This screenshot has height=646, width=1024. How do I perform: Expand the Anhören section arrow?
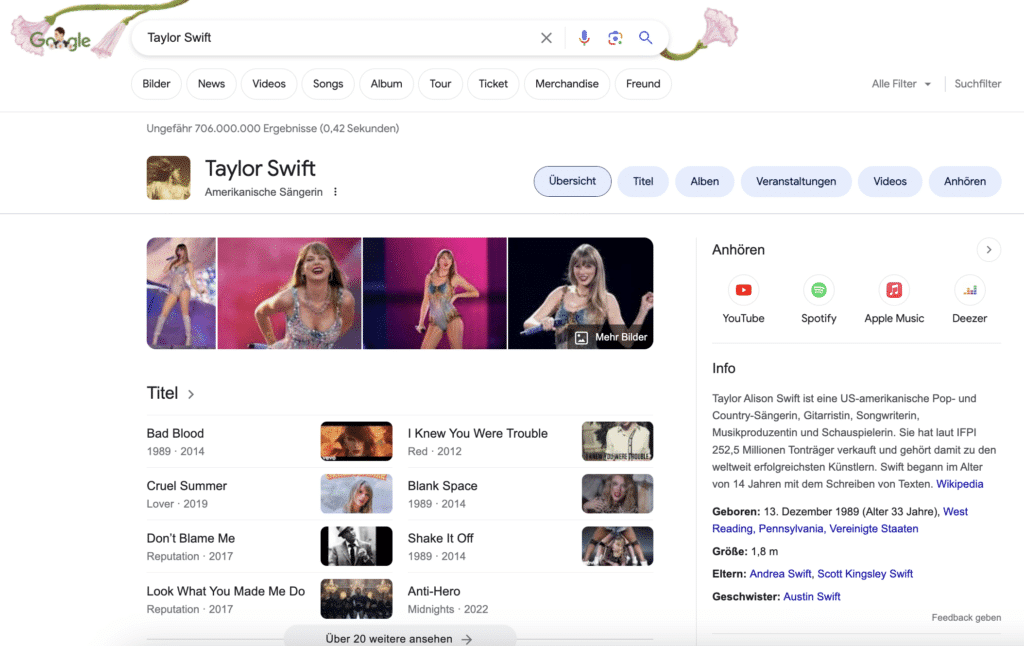[989, 250]
